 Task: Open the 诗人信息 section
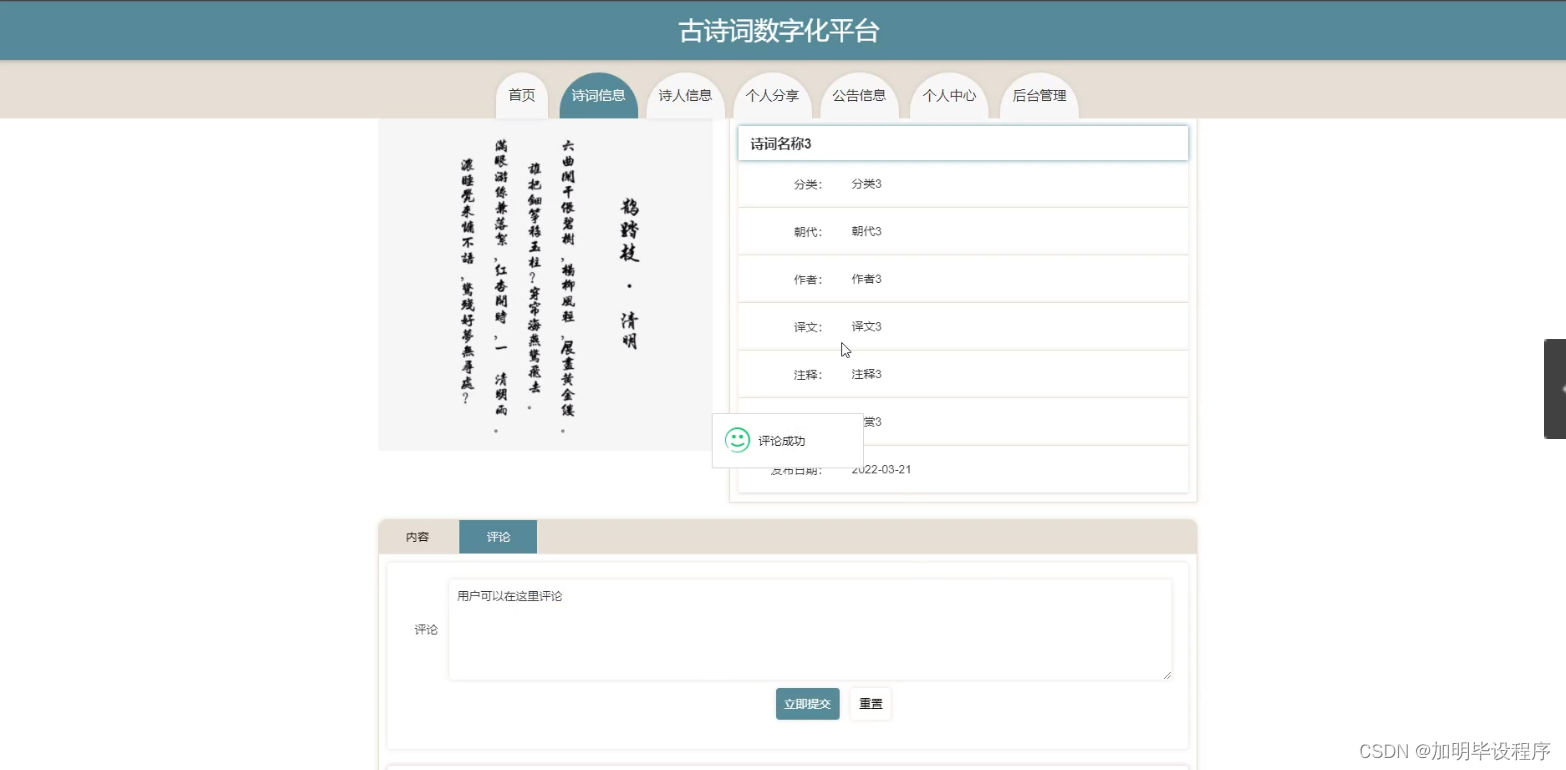pos(685,96)
